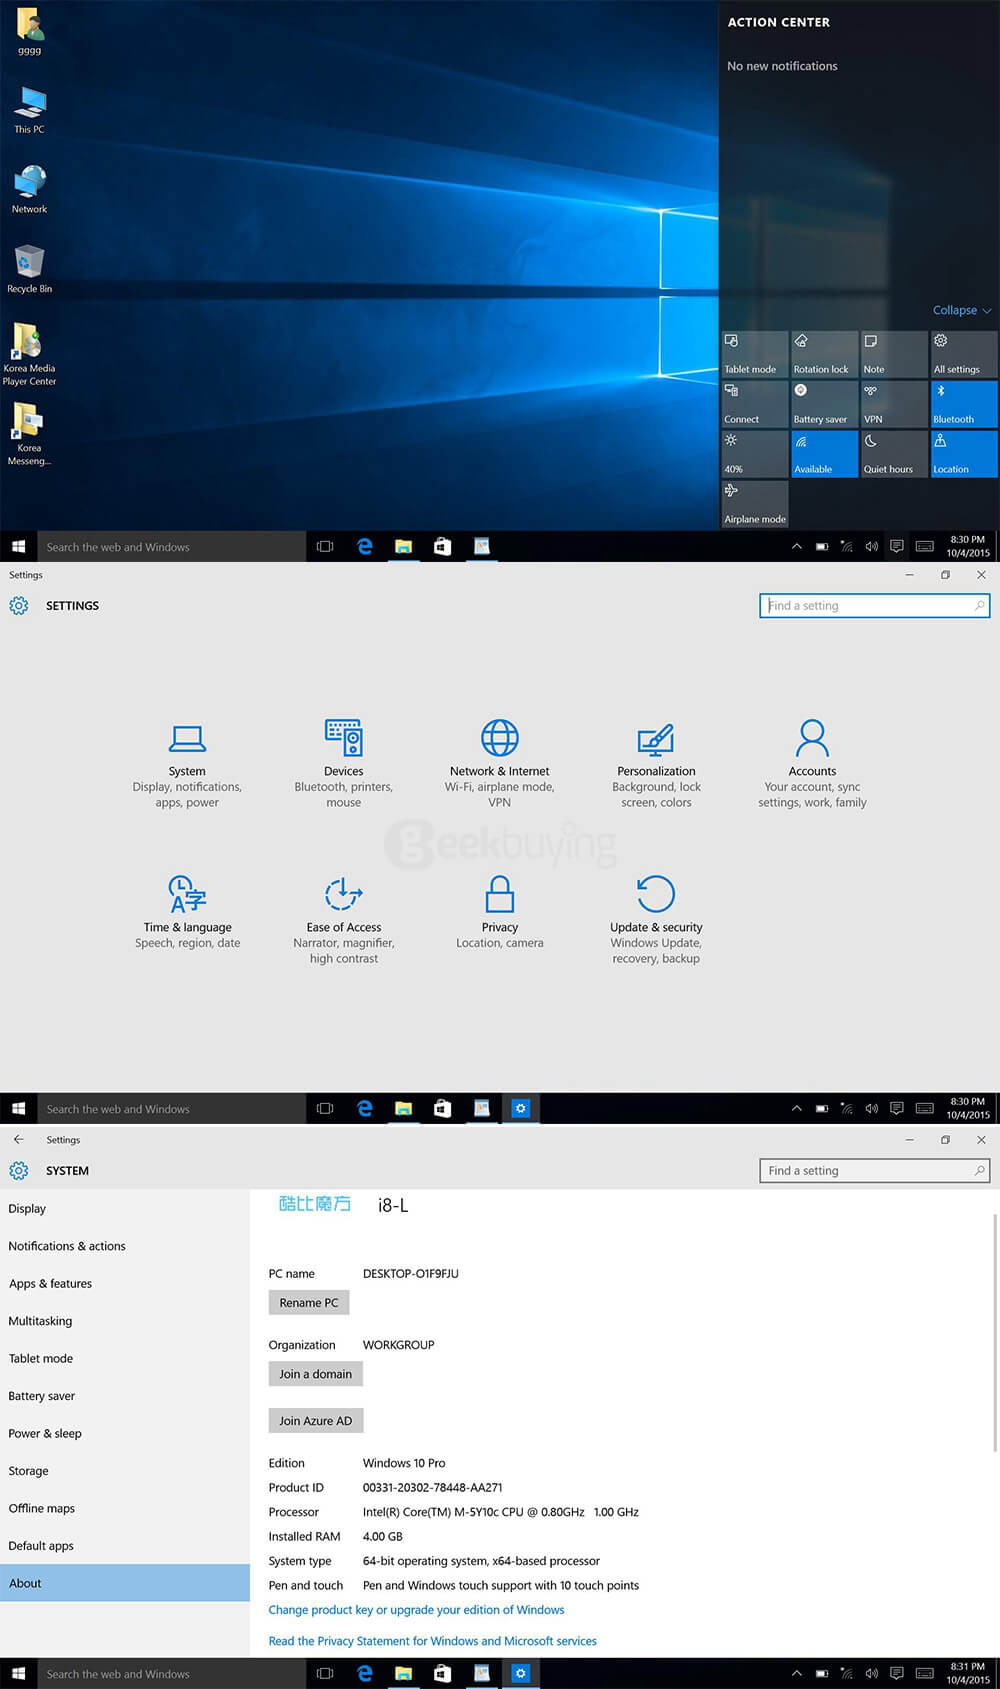1000x1689 pixels.
Task: Open Privacy settings category
Action: [500, 912]
